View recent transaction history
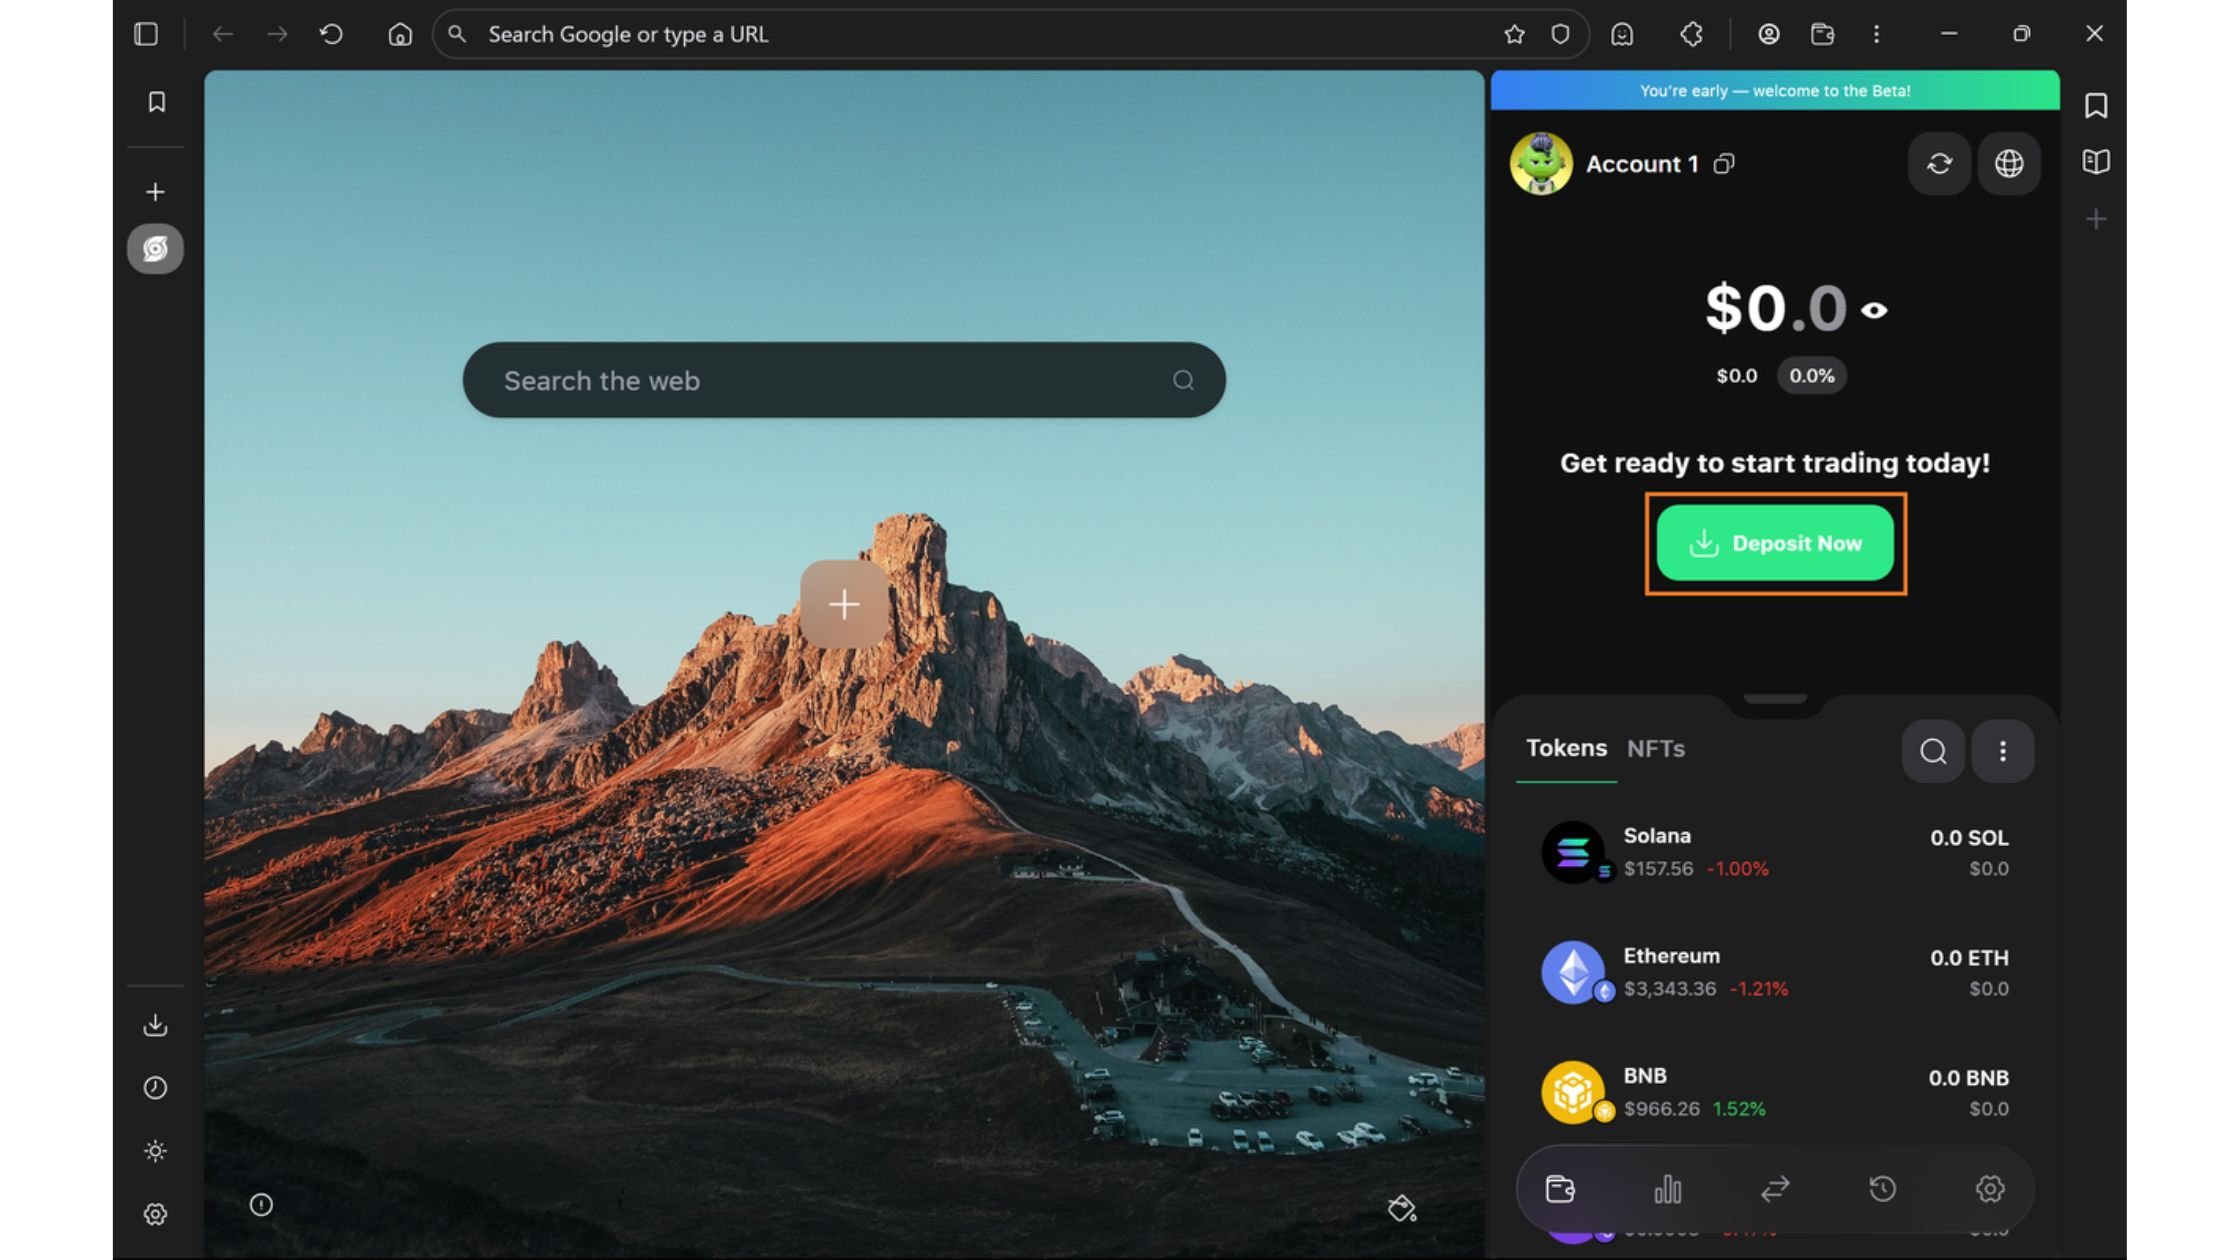 coord(1883,1189)
